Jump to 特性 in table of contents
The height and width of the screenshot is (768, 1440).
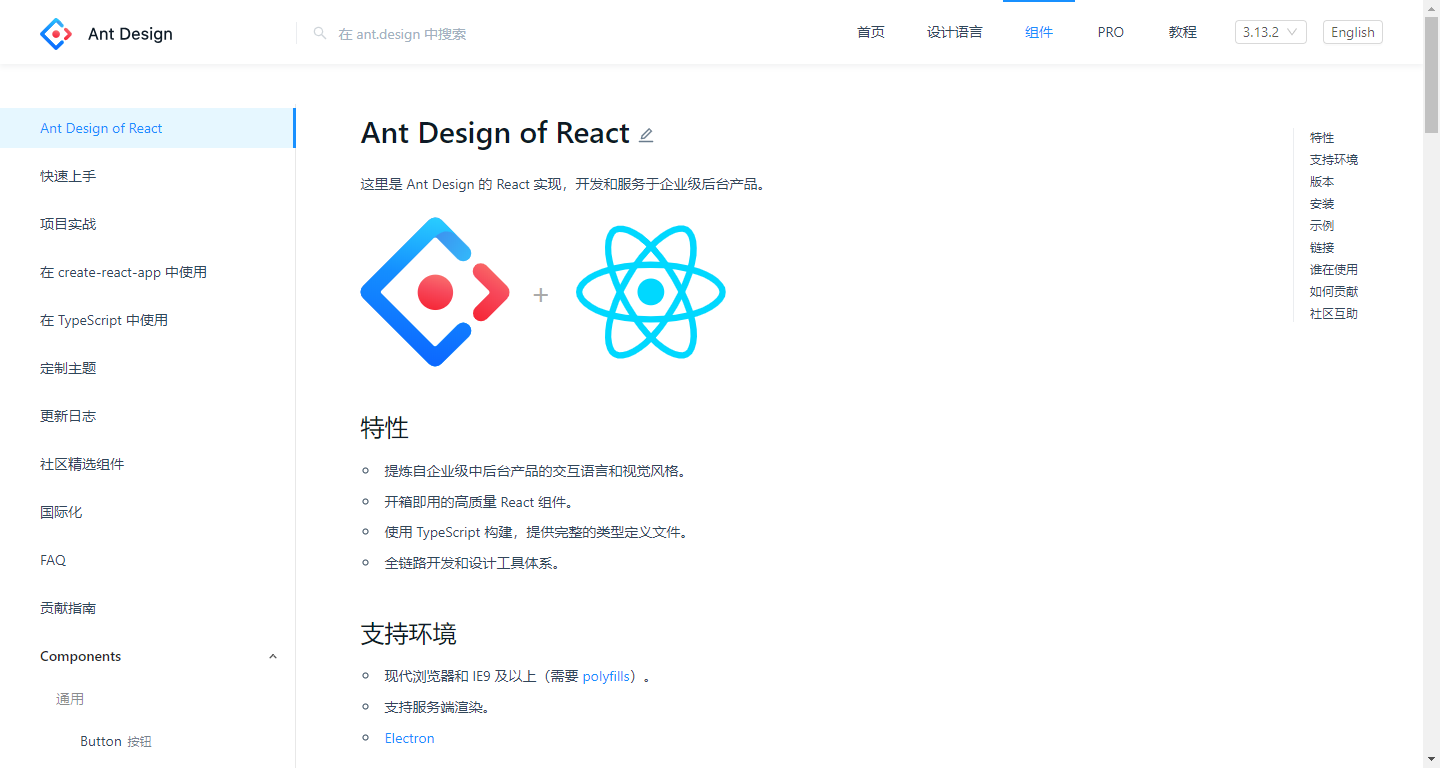[1322, 138]
